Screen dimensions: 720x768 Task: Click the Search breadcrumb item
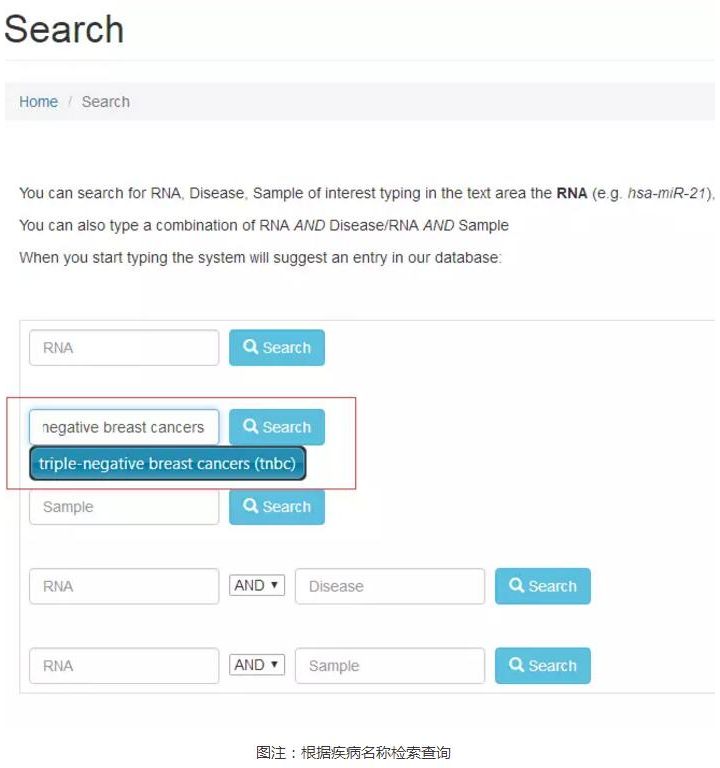coord(106,102)
